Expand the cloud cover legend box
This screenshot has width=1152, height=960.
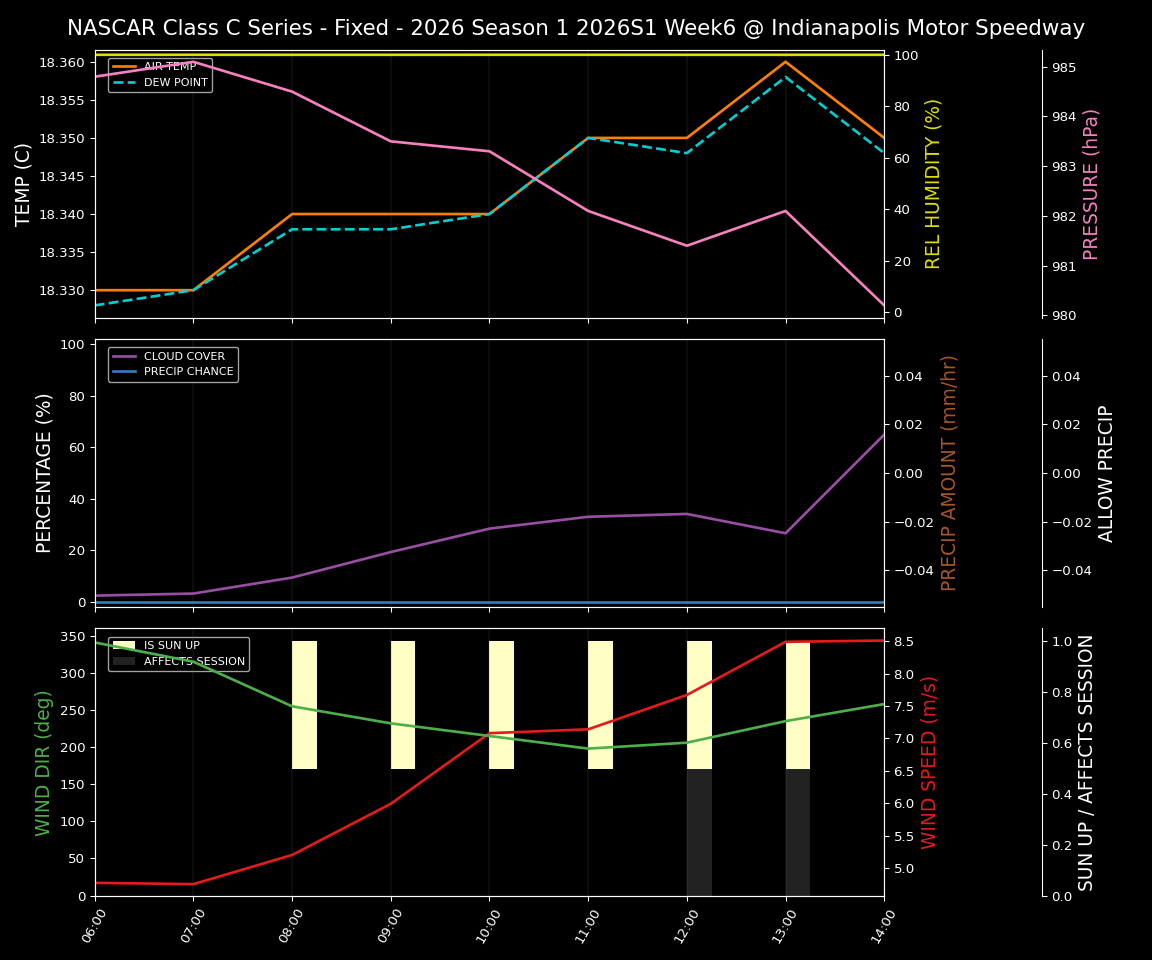click(x=172, y=363)
